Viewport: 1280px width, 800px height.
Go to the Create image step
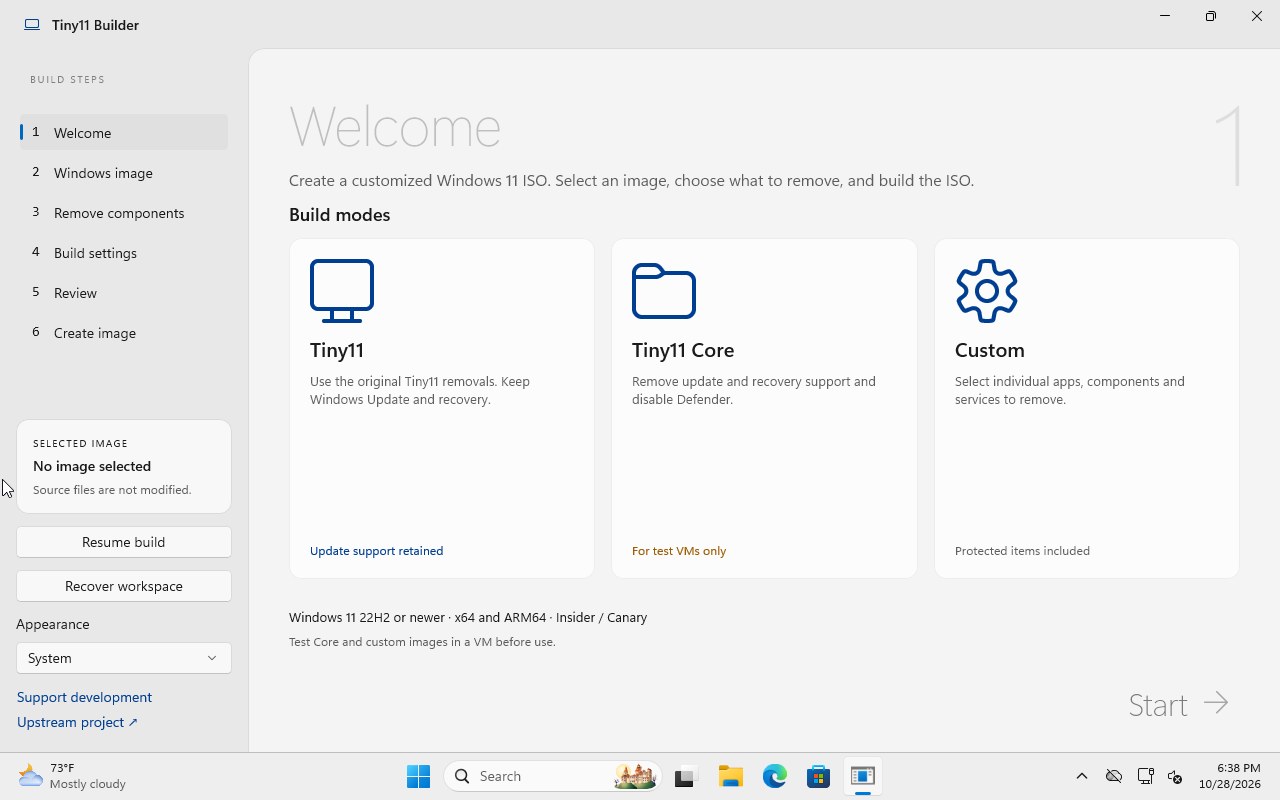pos(124,333)
